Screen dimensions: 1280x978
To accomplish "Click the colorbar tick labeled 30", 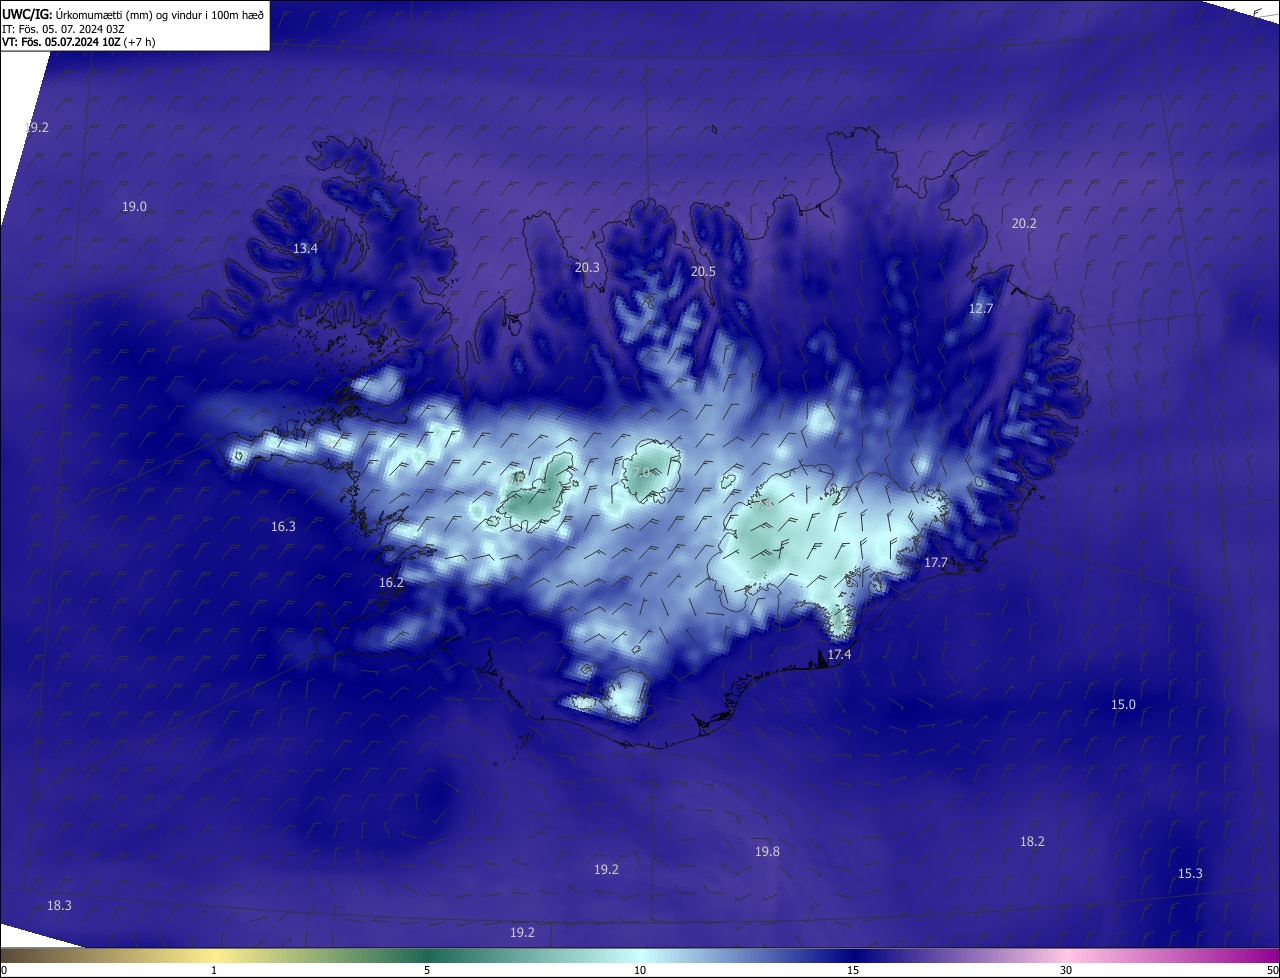I will point(1066,970).
